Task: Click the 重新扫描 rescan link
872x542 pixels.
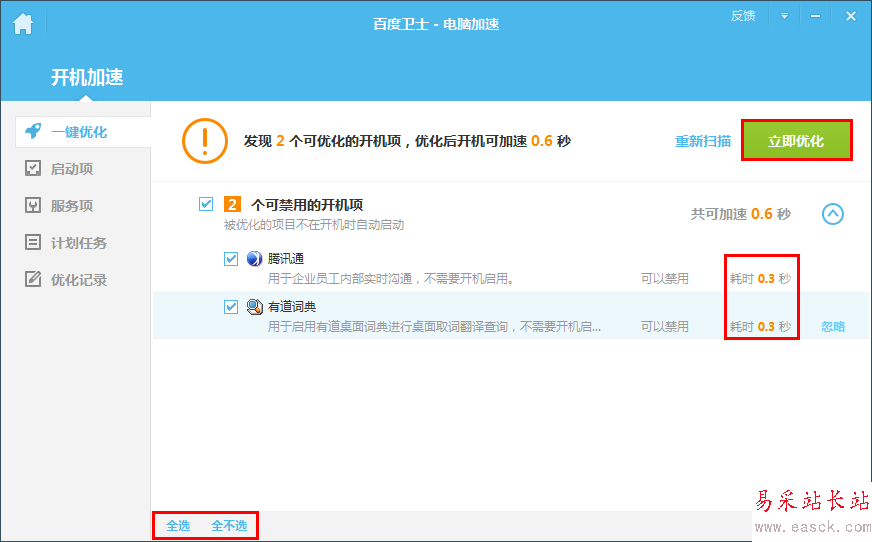Action: [x=703, y=141]
